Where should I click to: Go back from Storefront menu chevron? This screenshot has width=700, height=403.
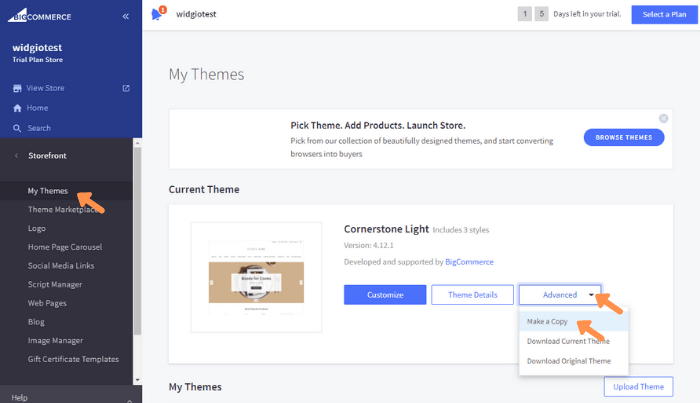(17, 156)
